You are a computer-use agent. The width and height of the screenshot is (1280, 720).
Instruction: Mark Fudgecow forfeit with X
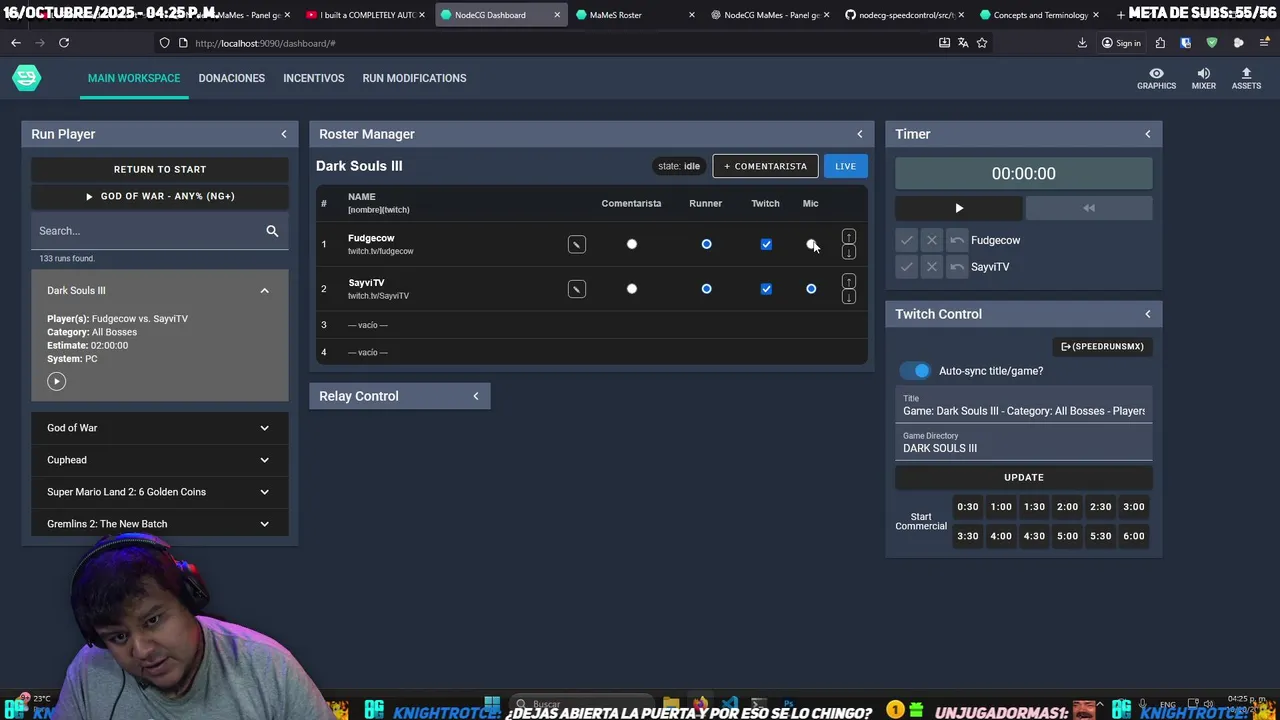tap(931, 240)
